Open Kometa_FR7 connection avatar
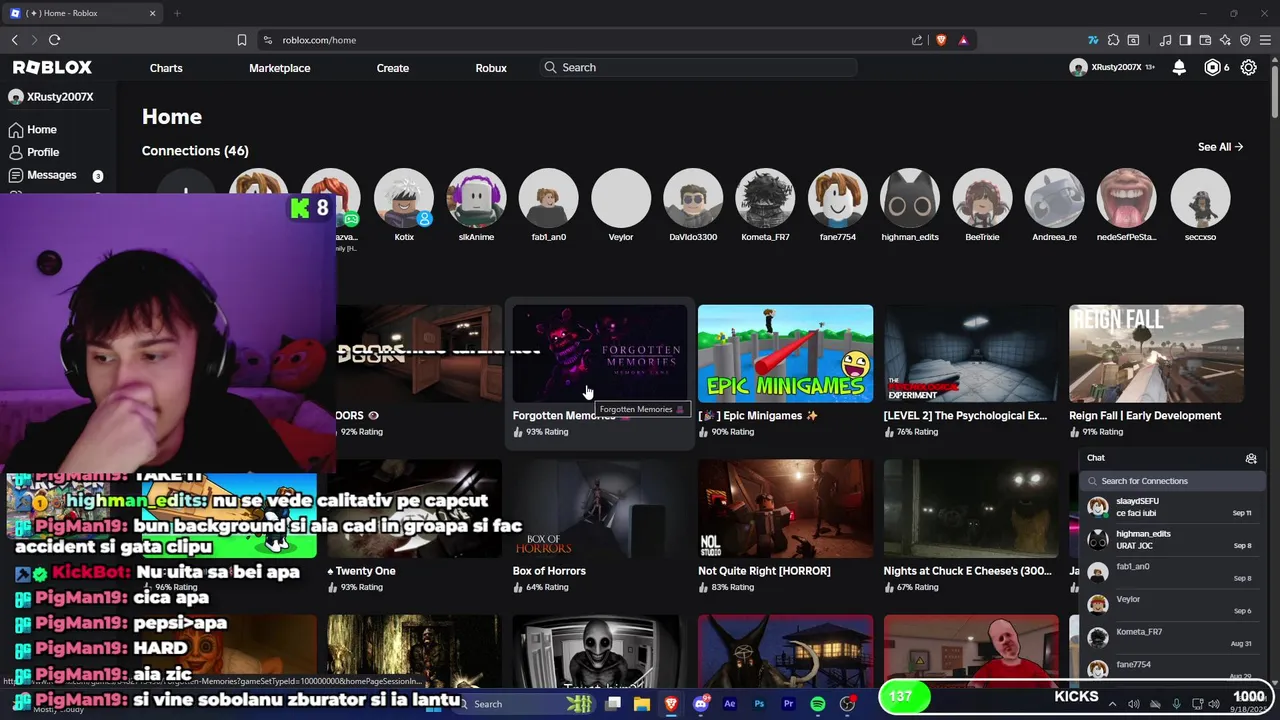The image size is (1280, 720). [765, 198]
